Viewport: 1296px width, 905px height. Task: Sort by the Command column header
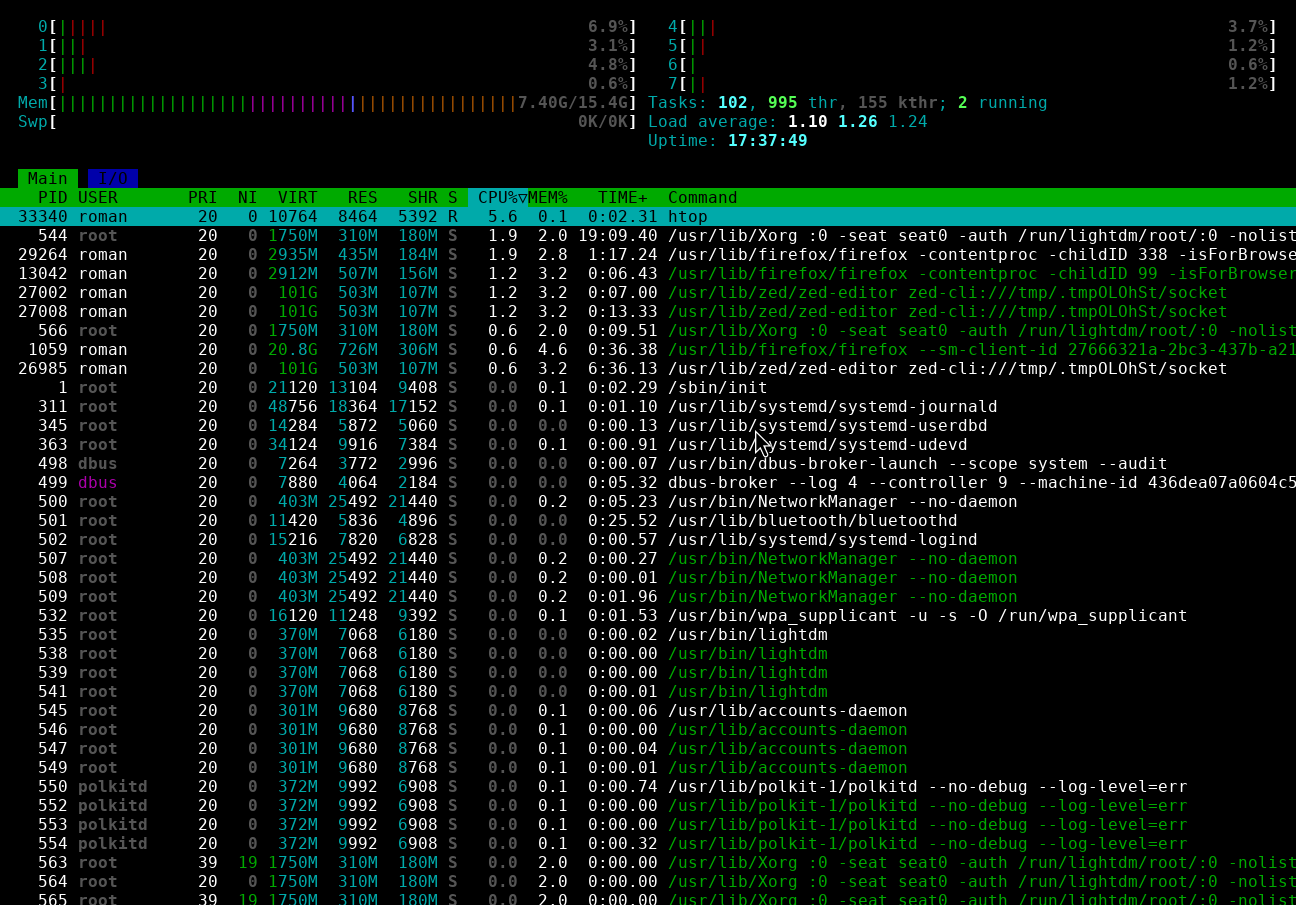click(702, 198)
